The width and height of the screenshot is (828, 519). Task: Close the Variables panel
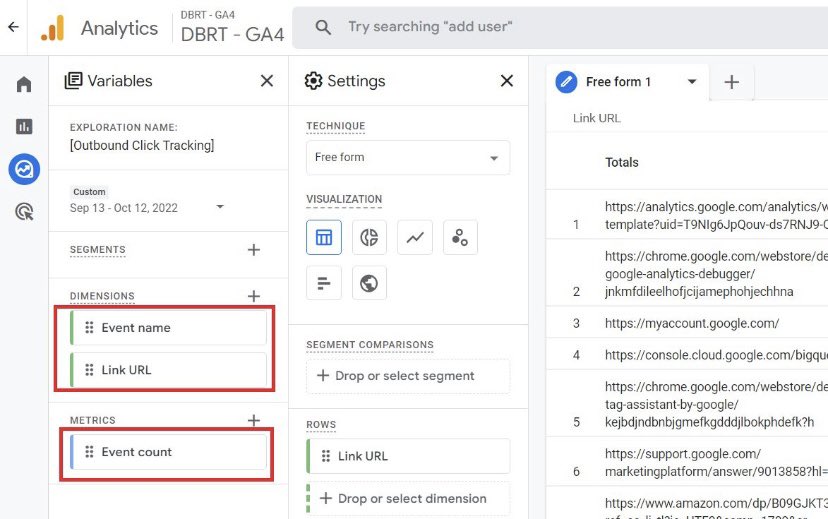pyautogui.click(x=267, y=81)
